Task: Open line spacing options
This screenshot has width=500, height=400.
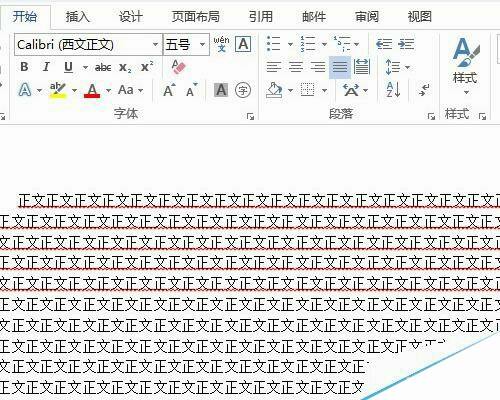Action: click(x=392, y=67)
